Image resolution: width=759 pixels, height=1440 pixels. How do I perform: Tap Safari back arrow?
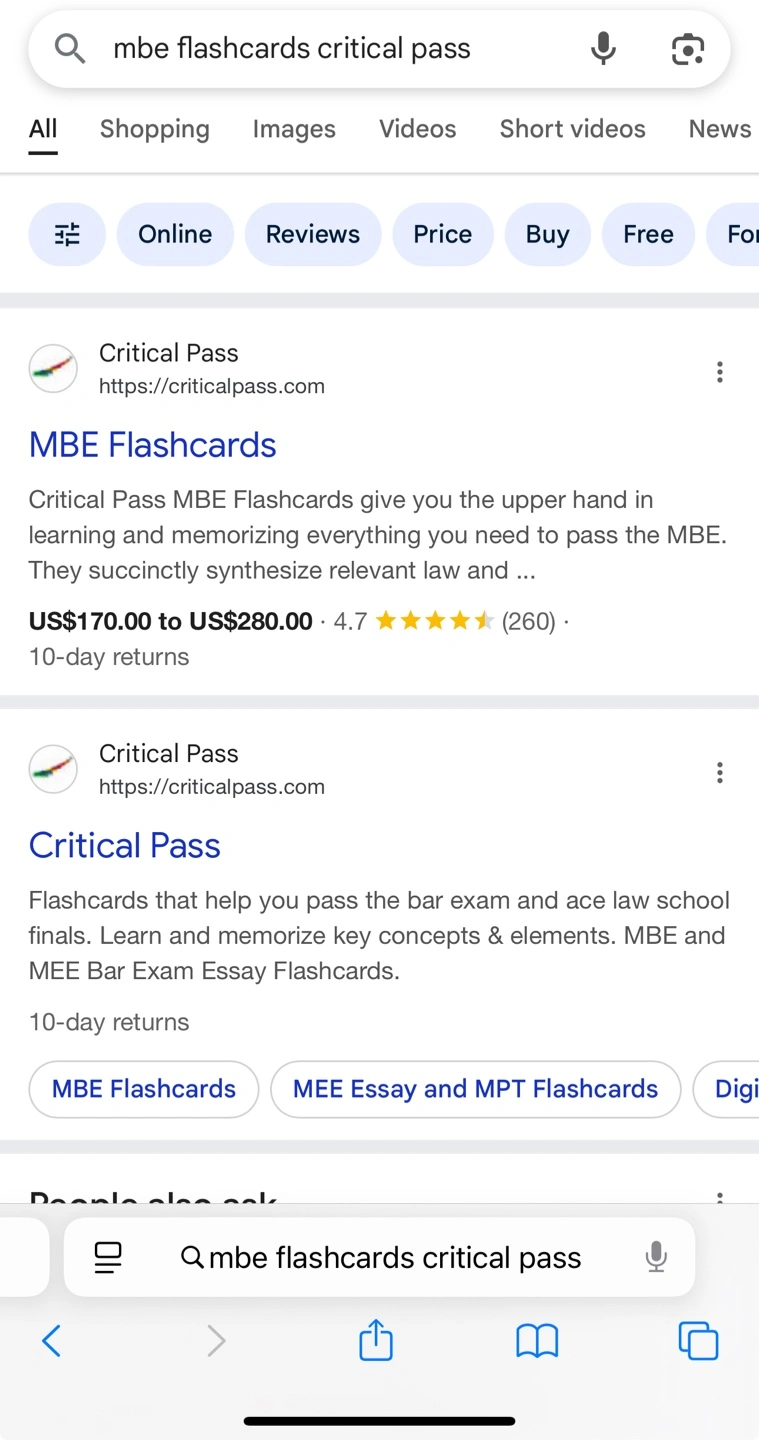(x=51, y=1340)
